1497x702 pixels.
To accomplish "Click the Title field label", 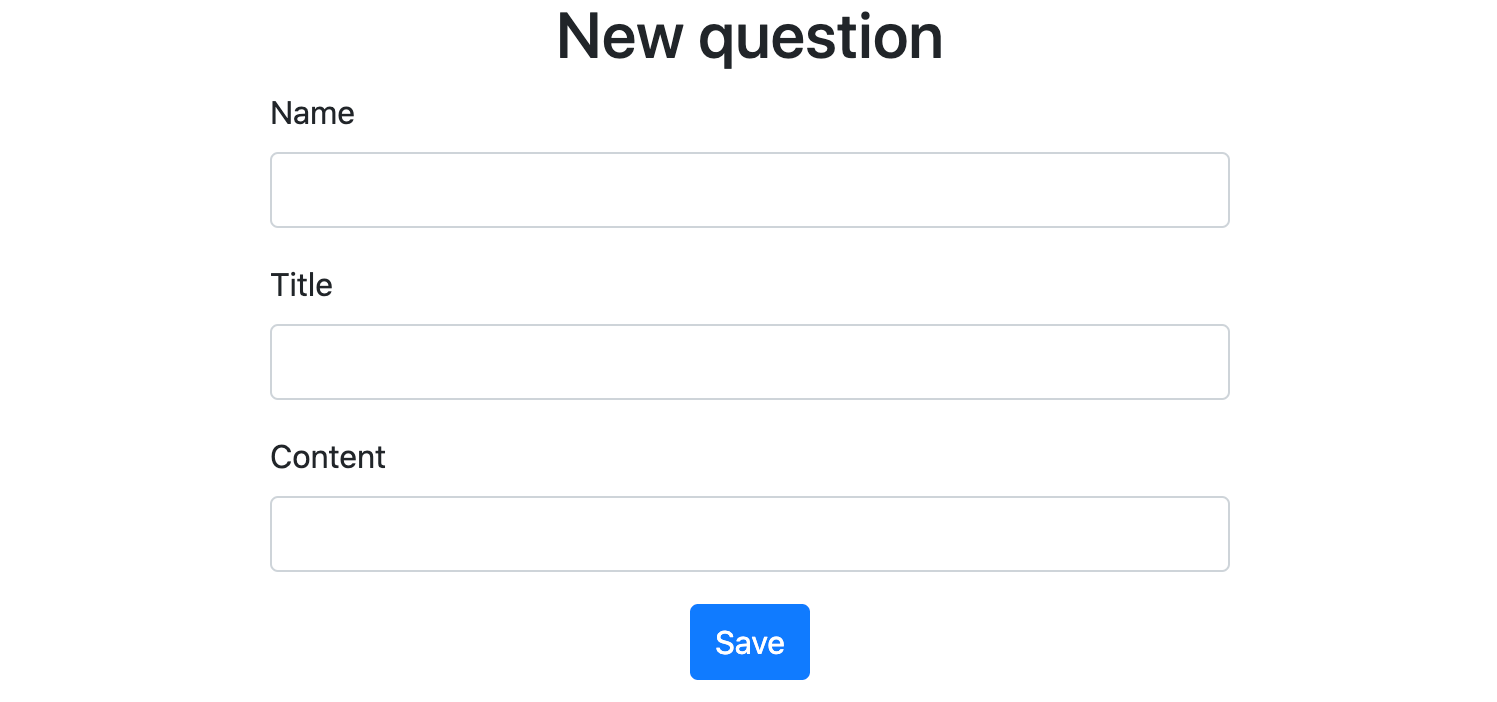I will point(301,286).
